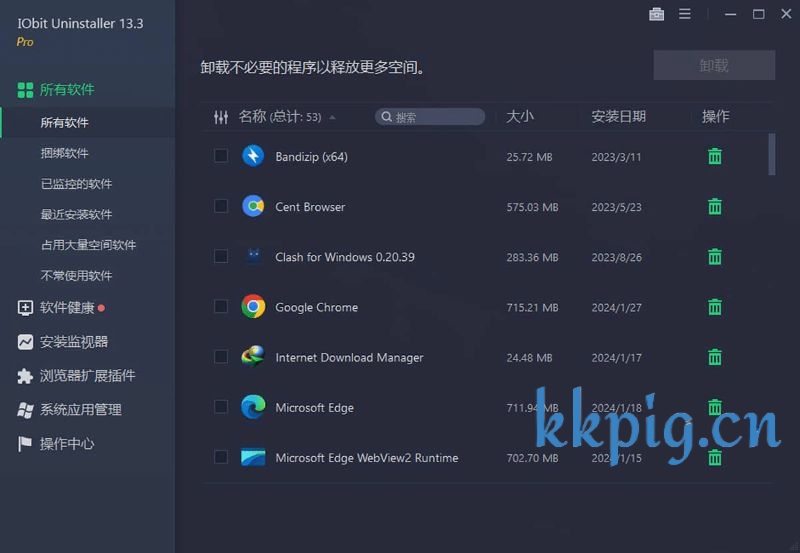Click the 安装监视器 chart icon
Viewport: 800px width, 553px height.
(25, 342)
